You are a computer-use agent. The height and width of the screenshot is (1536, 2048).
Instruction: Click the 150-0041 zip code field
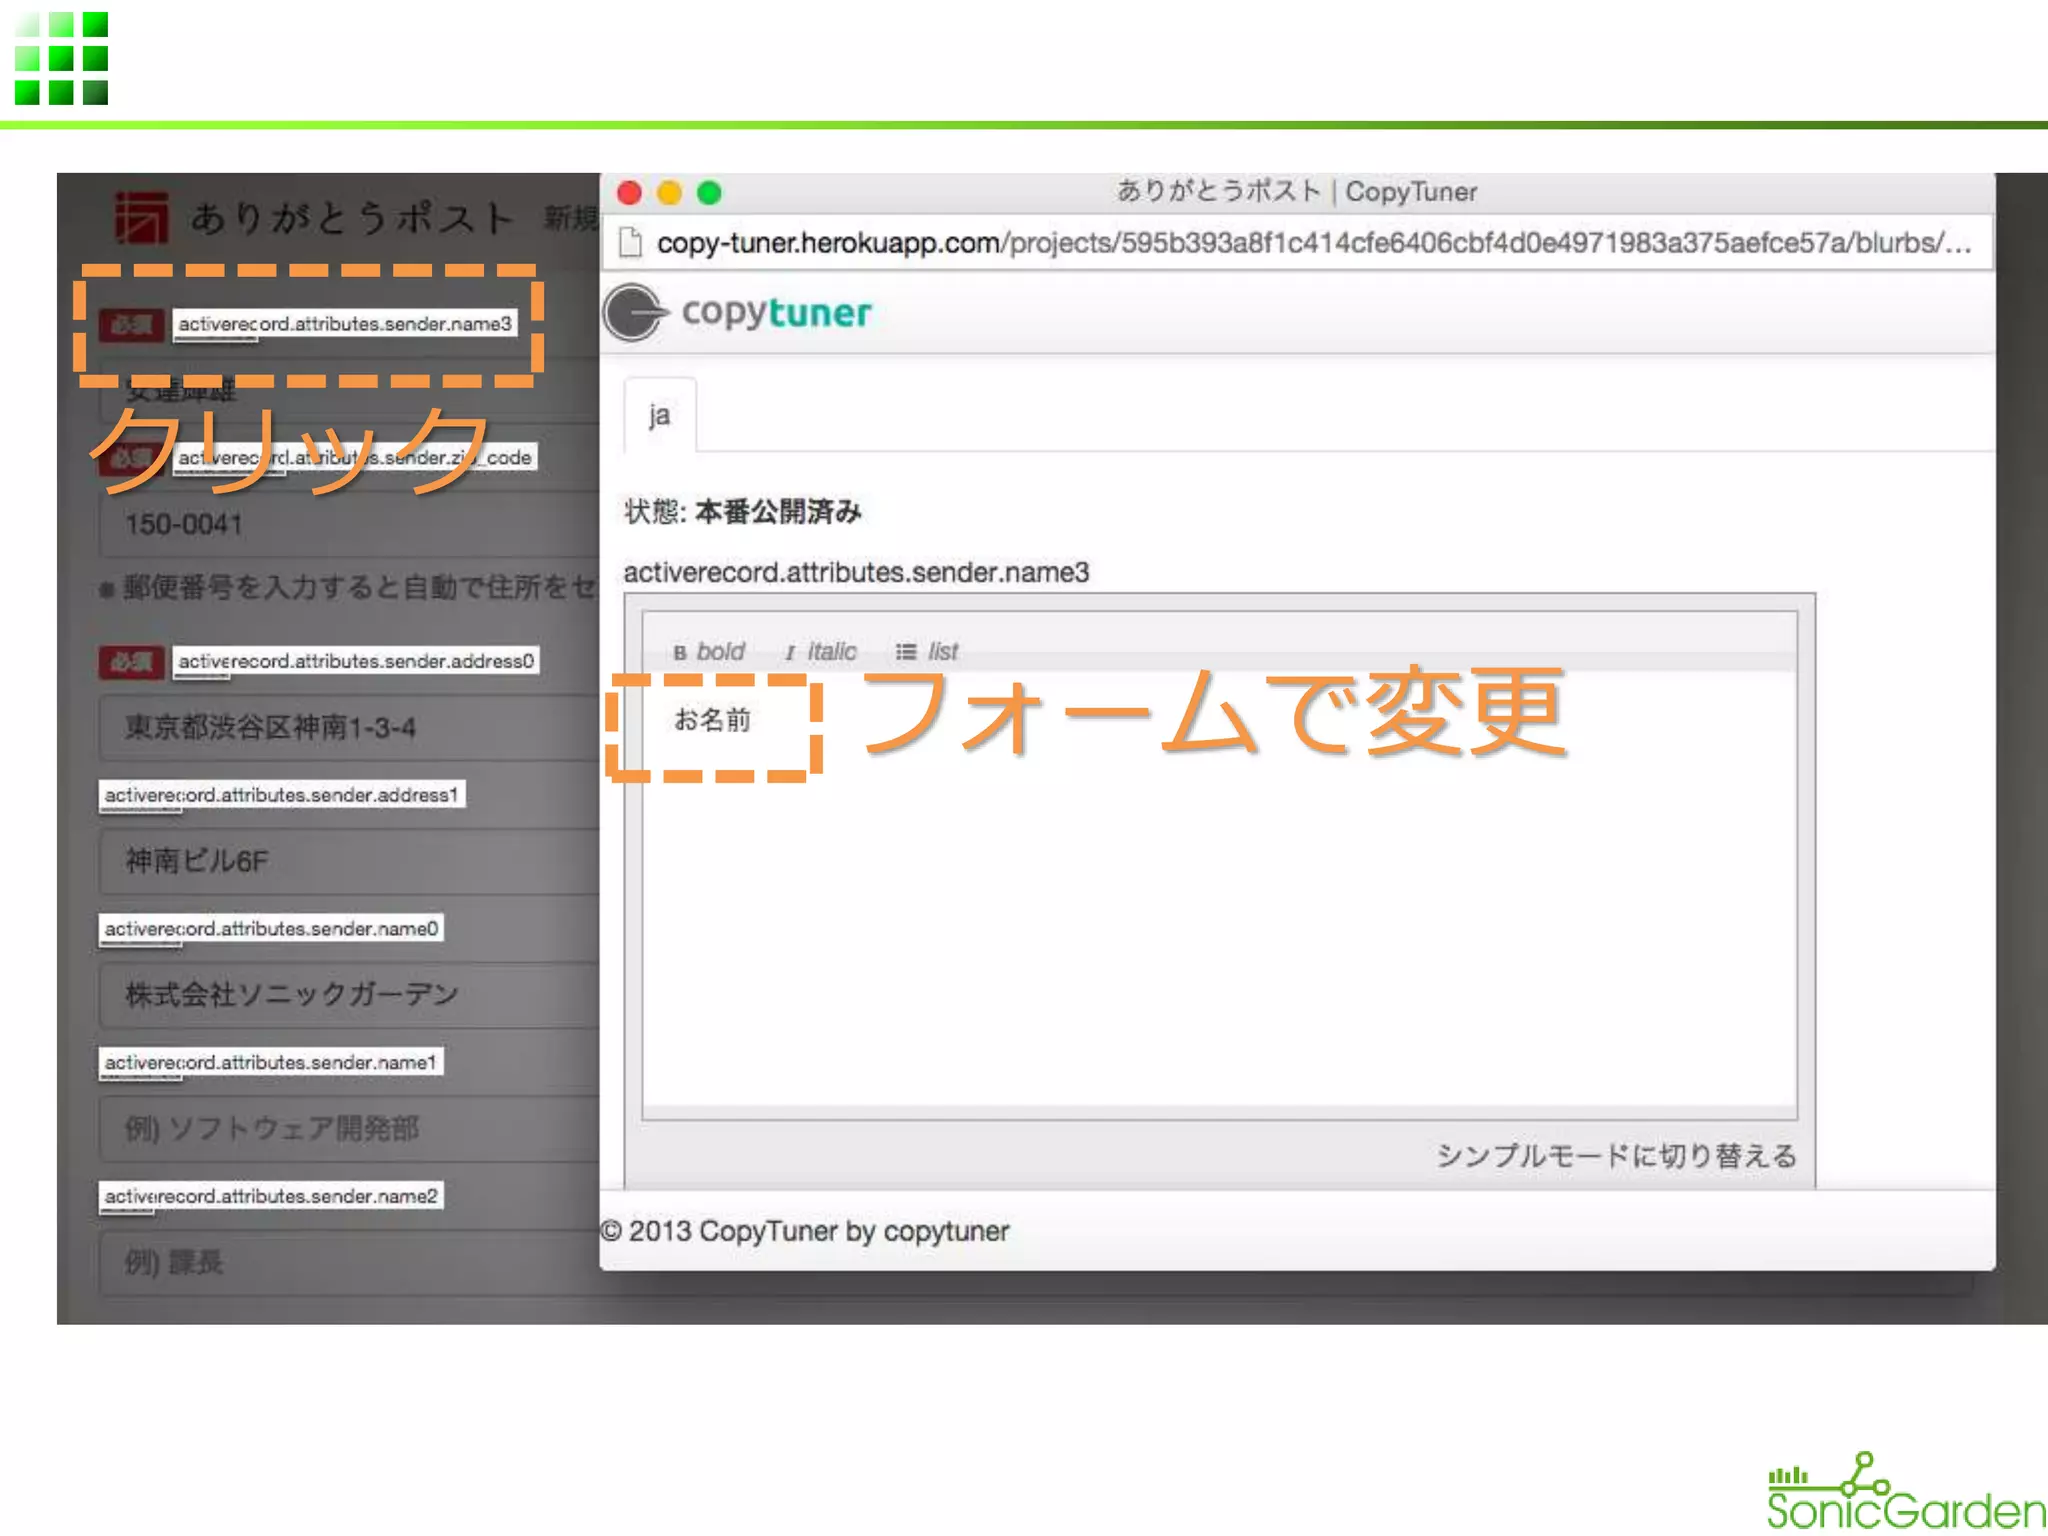(x=350, y=524)
